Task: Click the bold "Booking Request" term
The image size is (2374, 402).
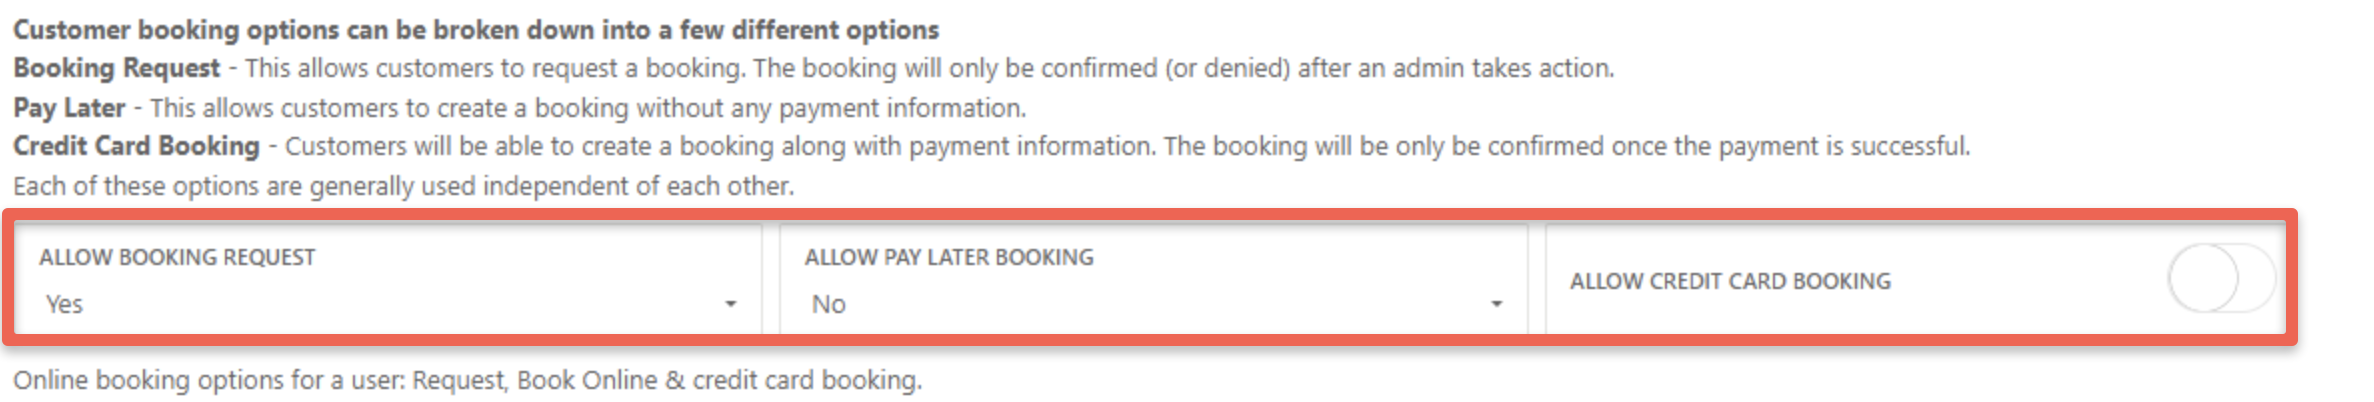Action: coord(116,68)
